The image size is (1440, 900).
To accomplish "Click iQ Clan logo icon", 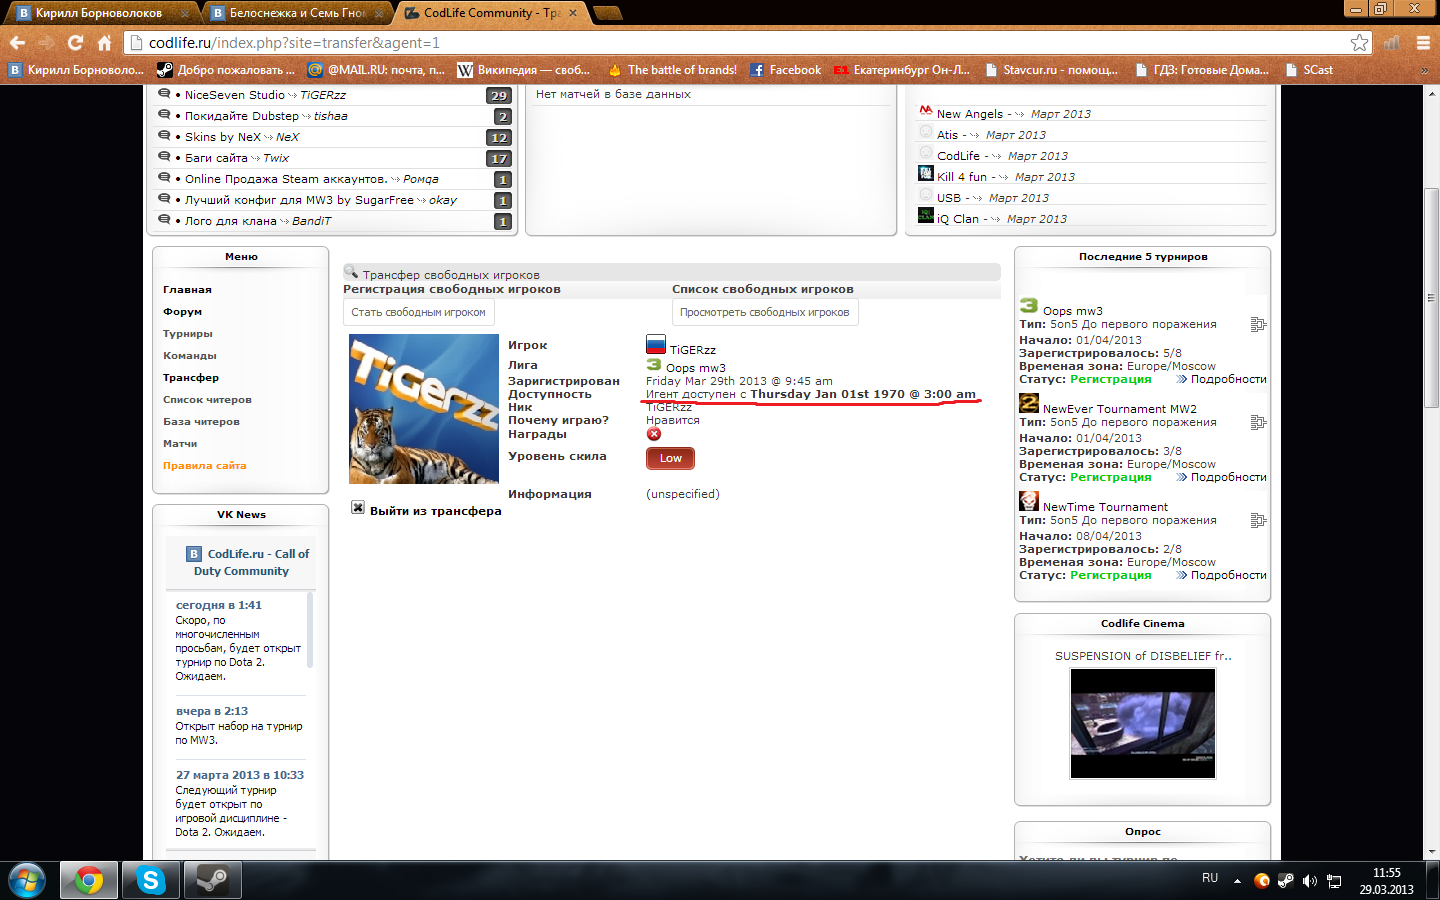I will click(926, 216).
